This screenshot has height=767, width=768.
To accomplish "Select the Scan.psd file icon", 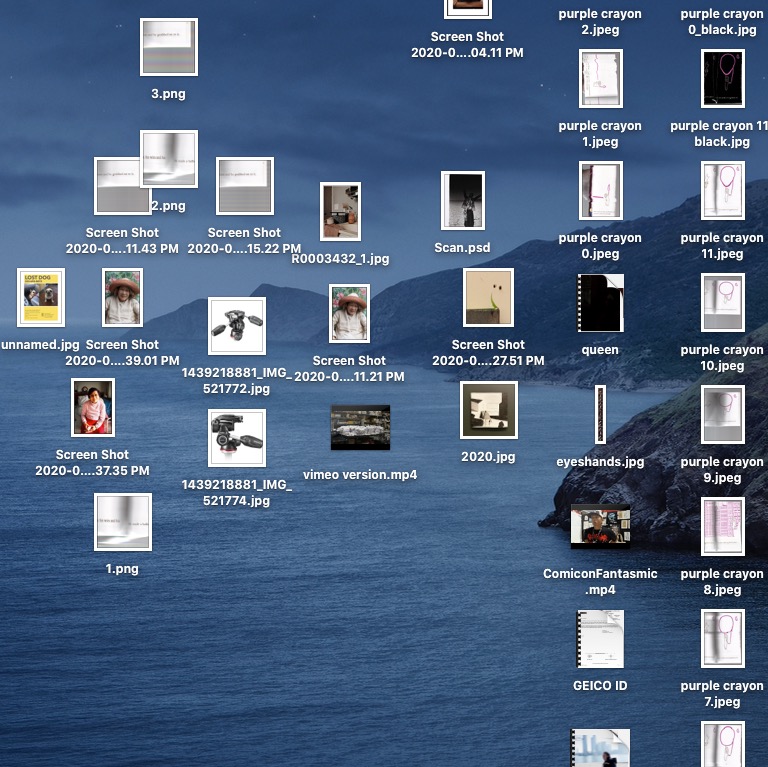I will [x=463, y=200].
